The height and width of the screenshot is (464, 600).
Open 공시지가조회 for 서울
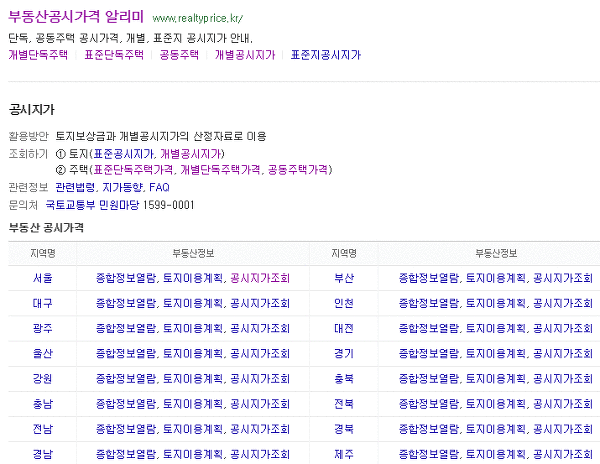point(260,278)
